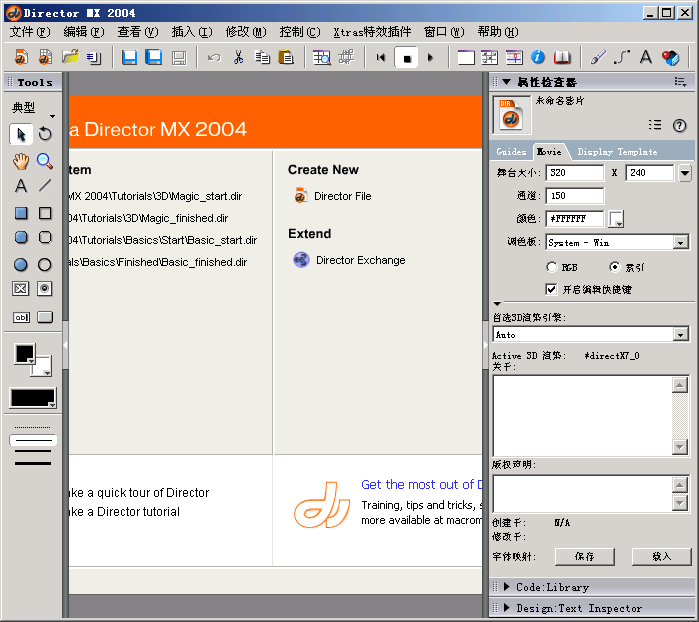Viewport: 699px width, 622px height.
Task: Select the Filled Rectangle tool
Action: click(x=21, y=213)
